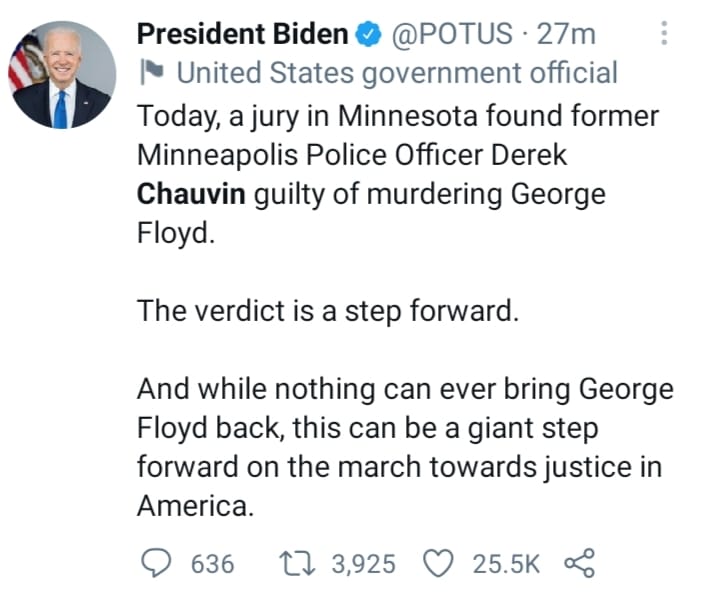The image size is (704, 600).
Task: Click the share icon
Action: pos(580,563)
